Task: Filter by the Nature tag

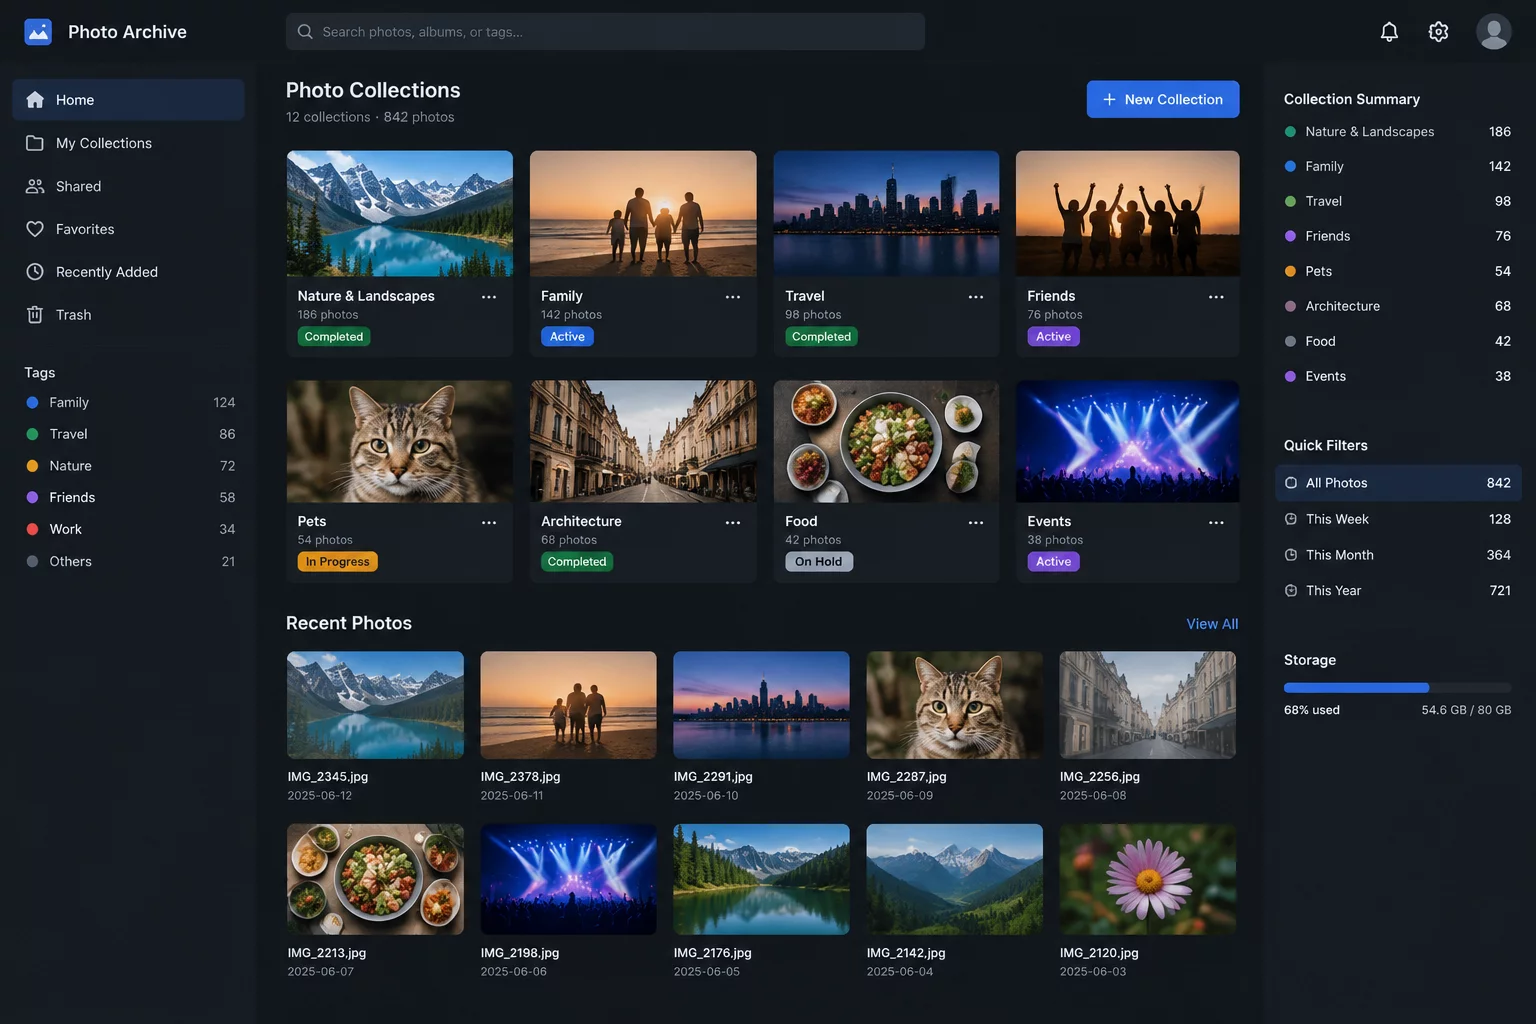Action: (130, 466)
